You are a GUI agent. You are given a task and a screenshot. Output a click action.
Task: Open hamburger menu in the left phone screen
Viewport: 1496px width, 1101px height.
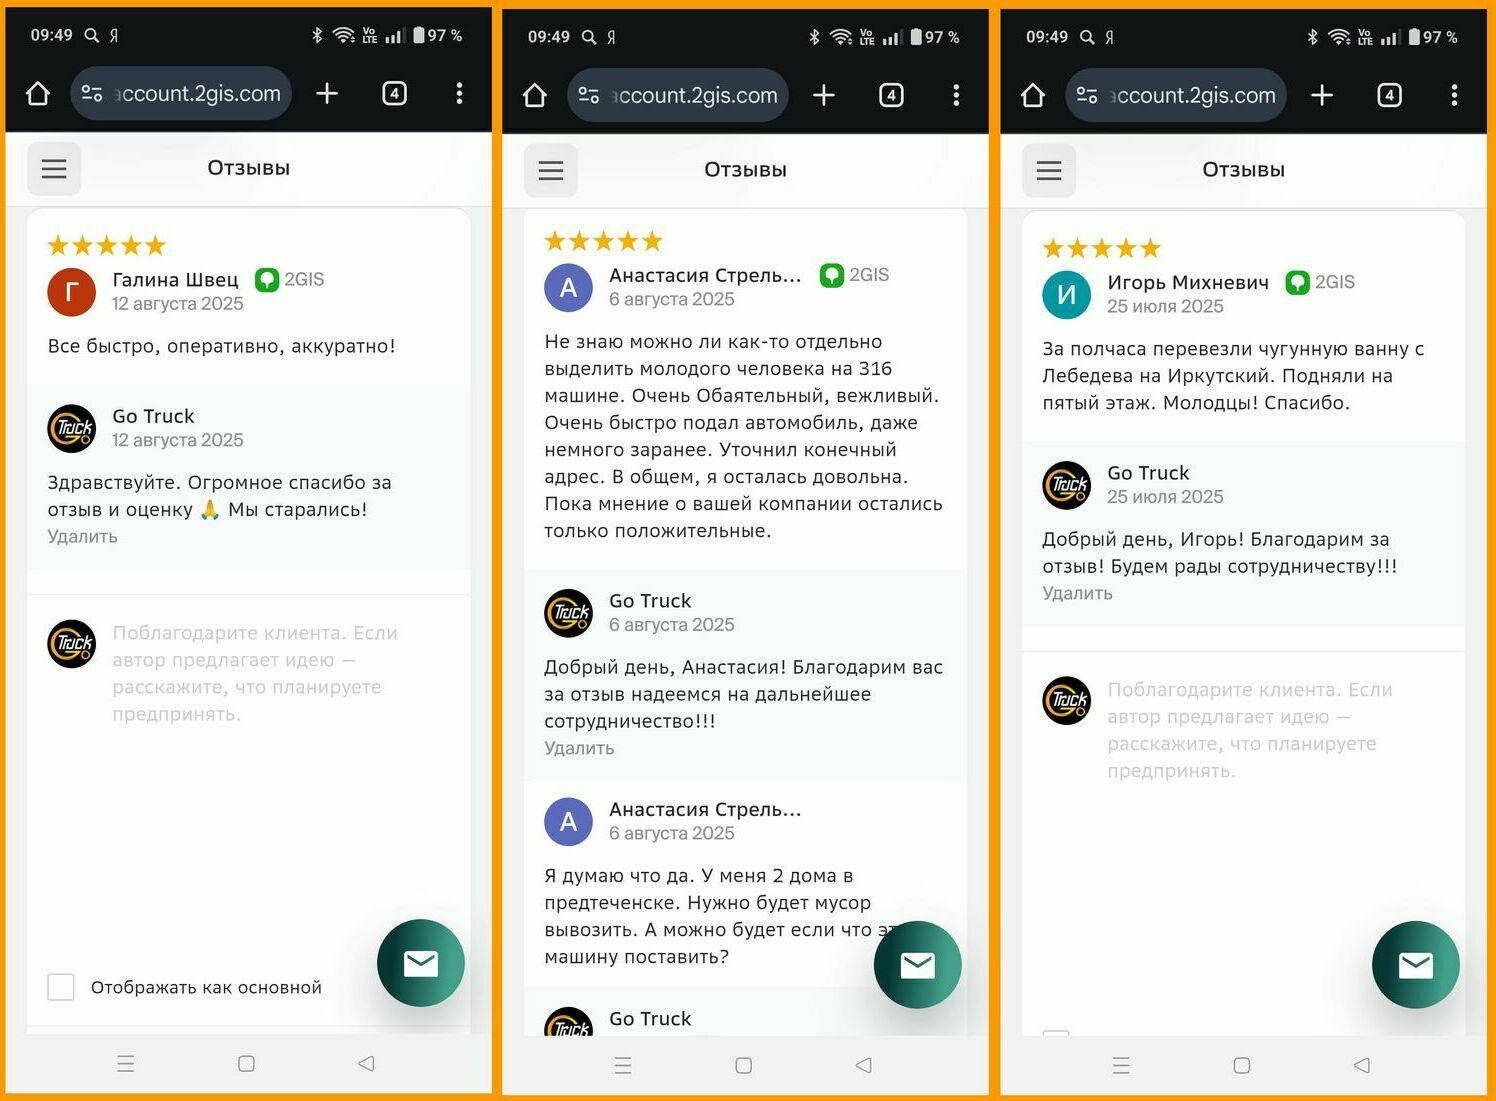point(54,169)
